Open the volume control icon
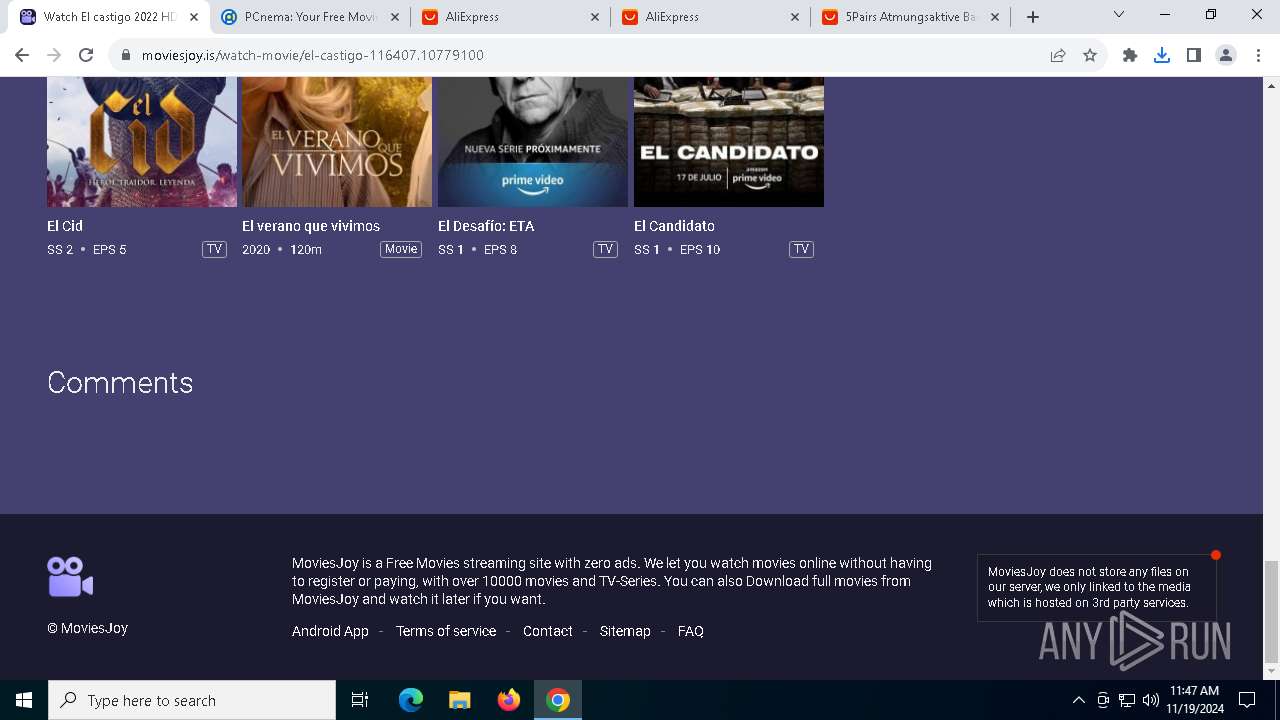1280x720 pixels. pos(1151,700)
